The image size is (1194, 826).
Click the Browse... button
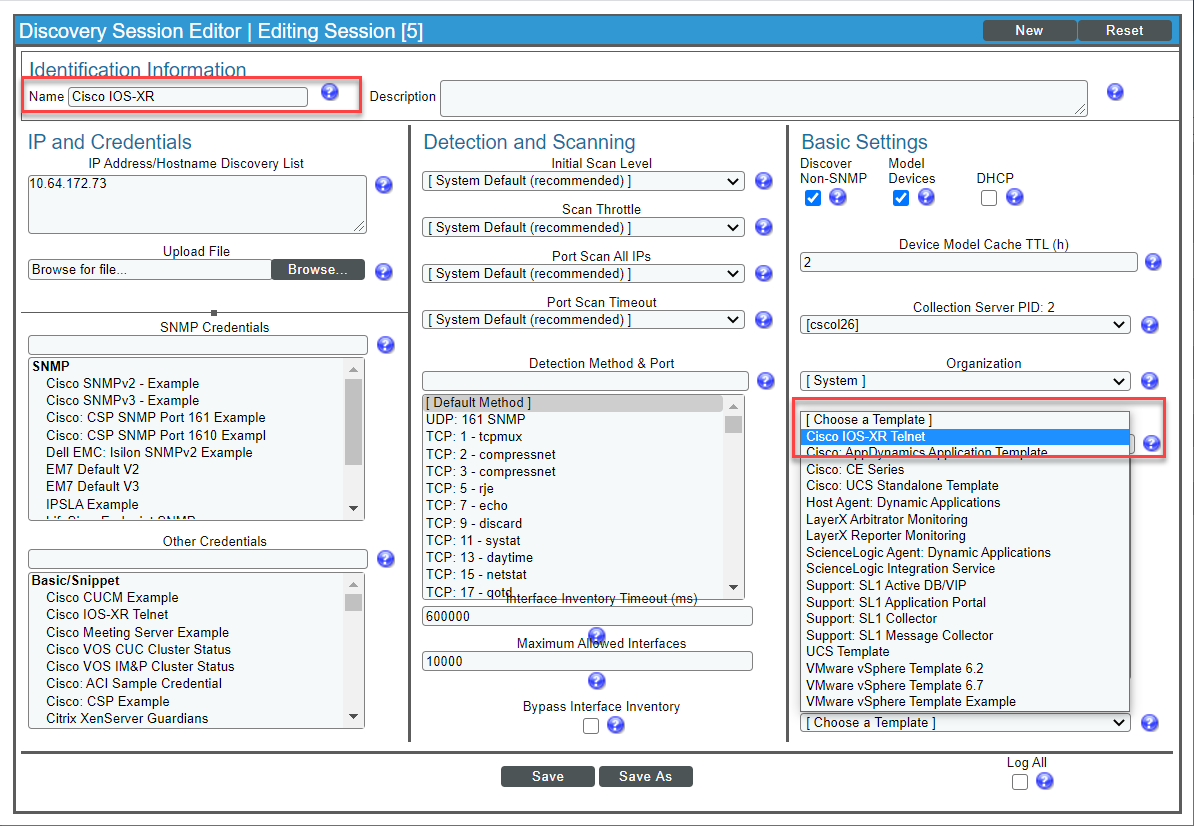[318, 269]
